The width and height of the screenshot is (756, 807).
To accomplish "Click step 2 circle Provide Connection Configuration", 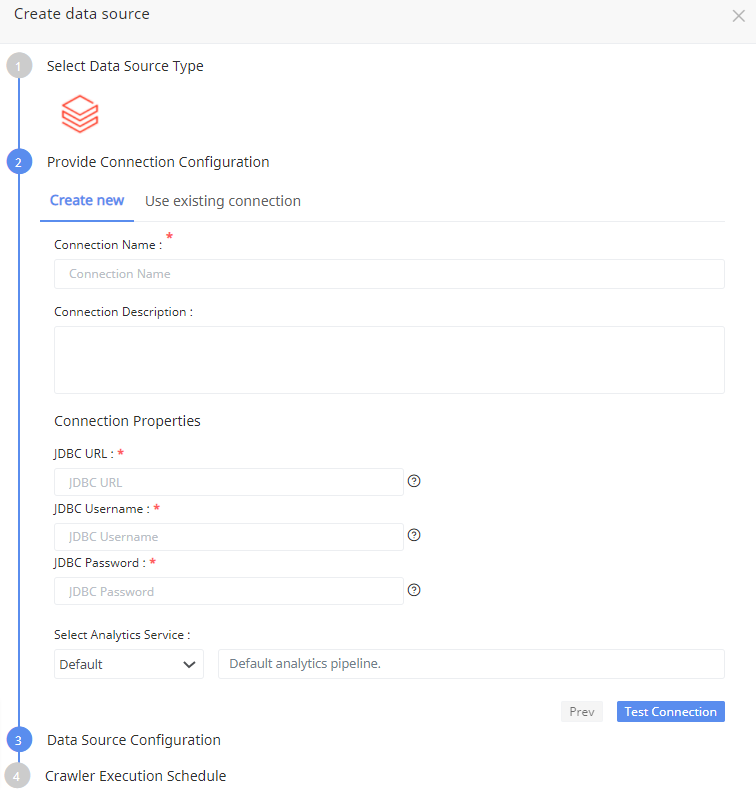I will (18, 161).
